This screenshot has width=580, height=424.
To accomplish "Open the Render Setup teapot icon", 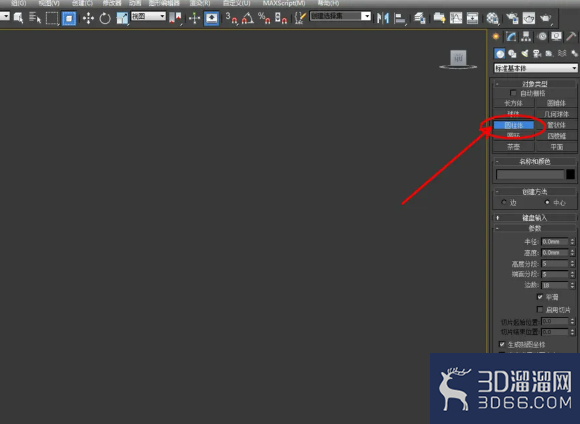I will click(512, 18).
